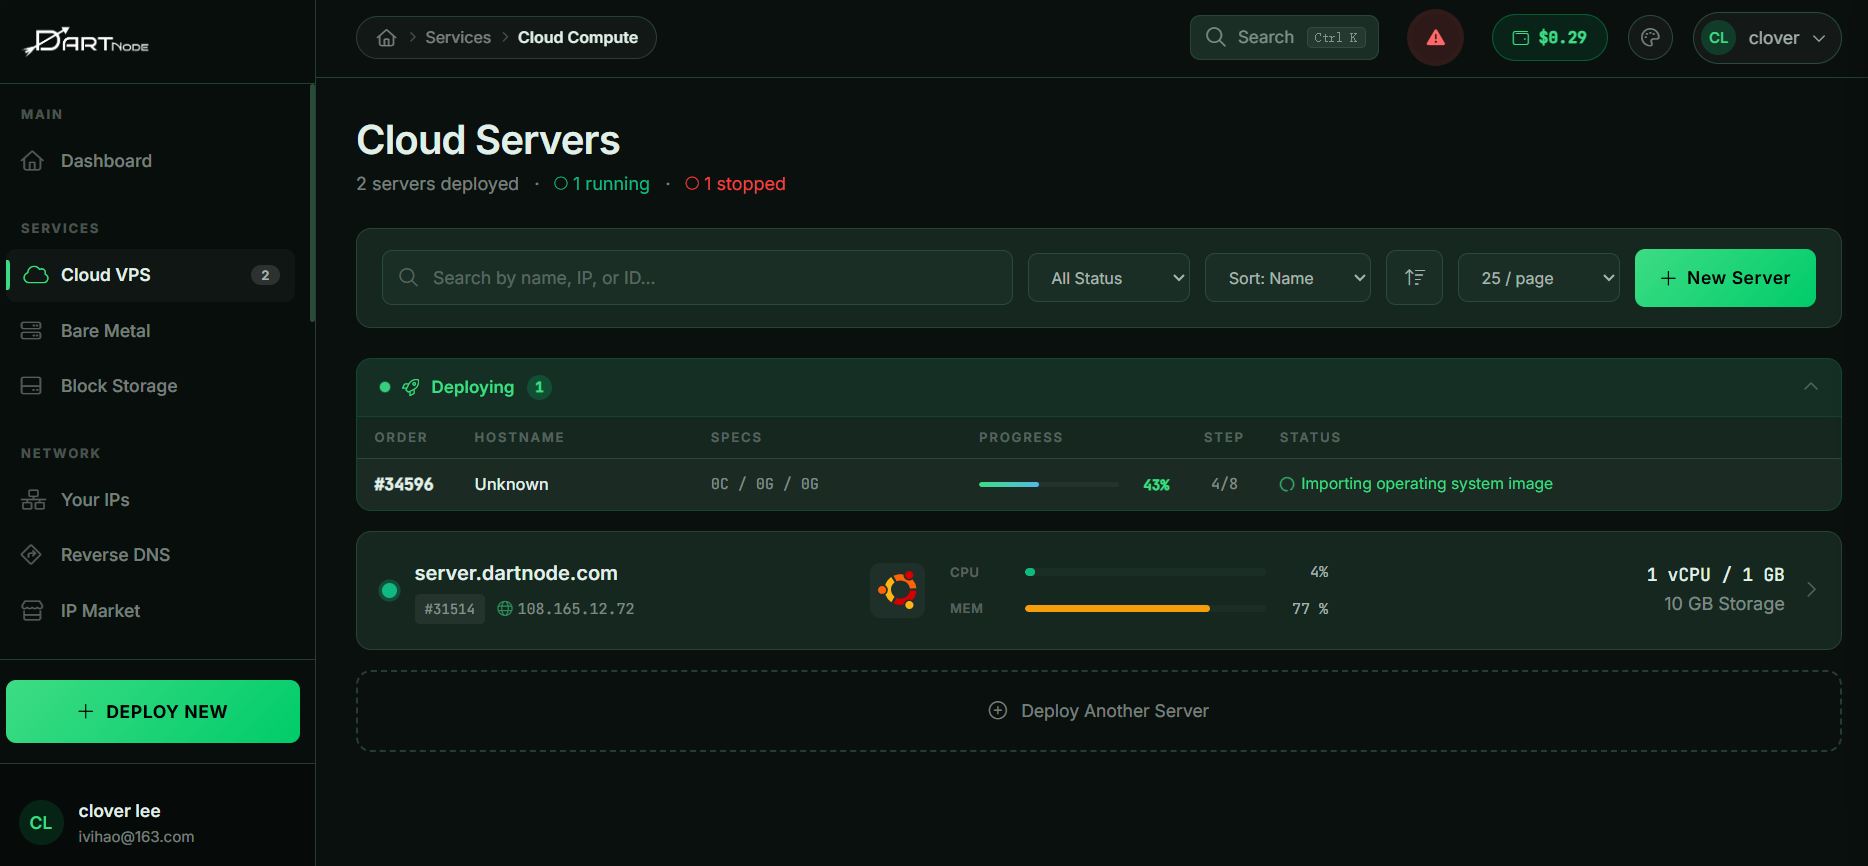Click the Ubuntu OS logo
Image resolution: width=1868 pixels, height=866 pixels.
(897, 590)
